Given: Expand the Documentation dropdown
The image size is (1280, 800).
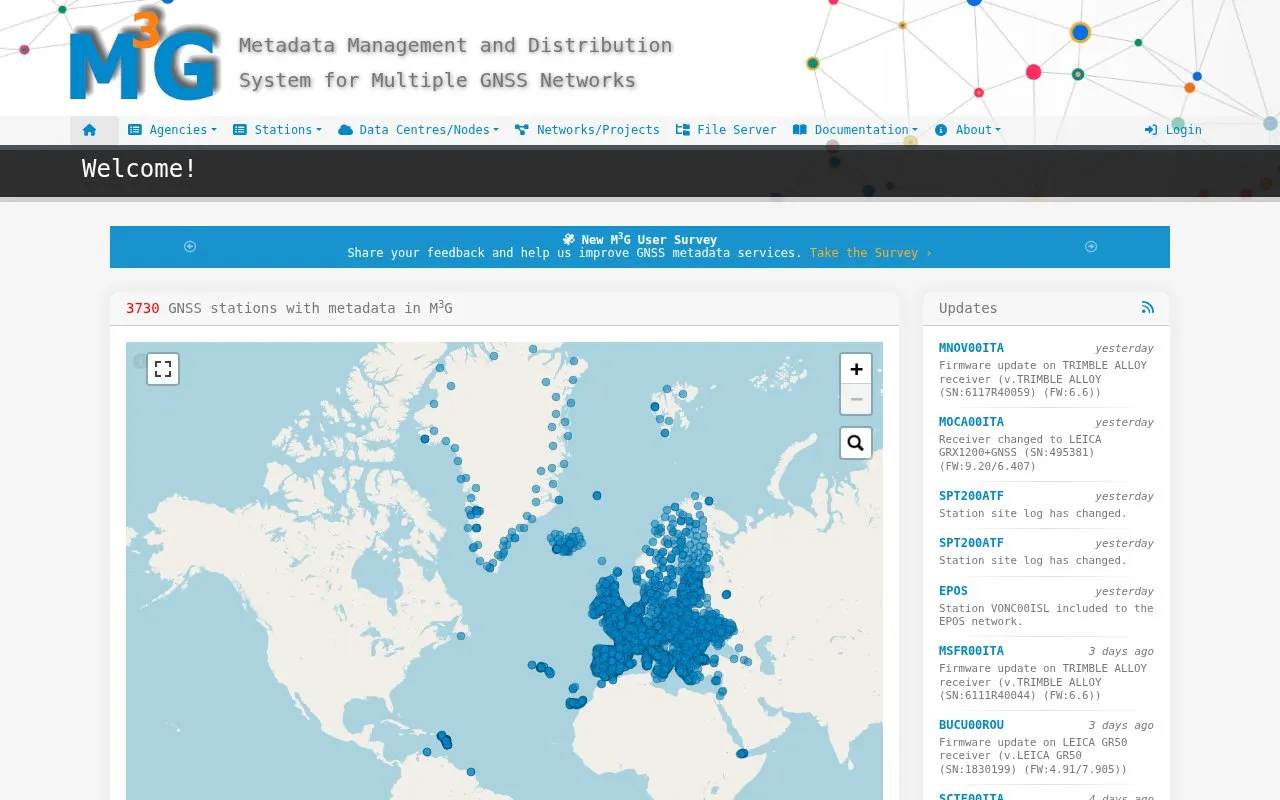Looking at the screenshot, I should click(x=855, y=130).
